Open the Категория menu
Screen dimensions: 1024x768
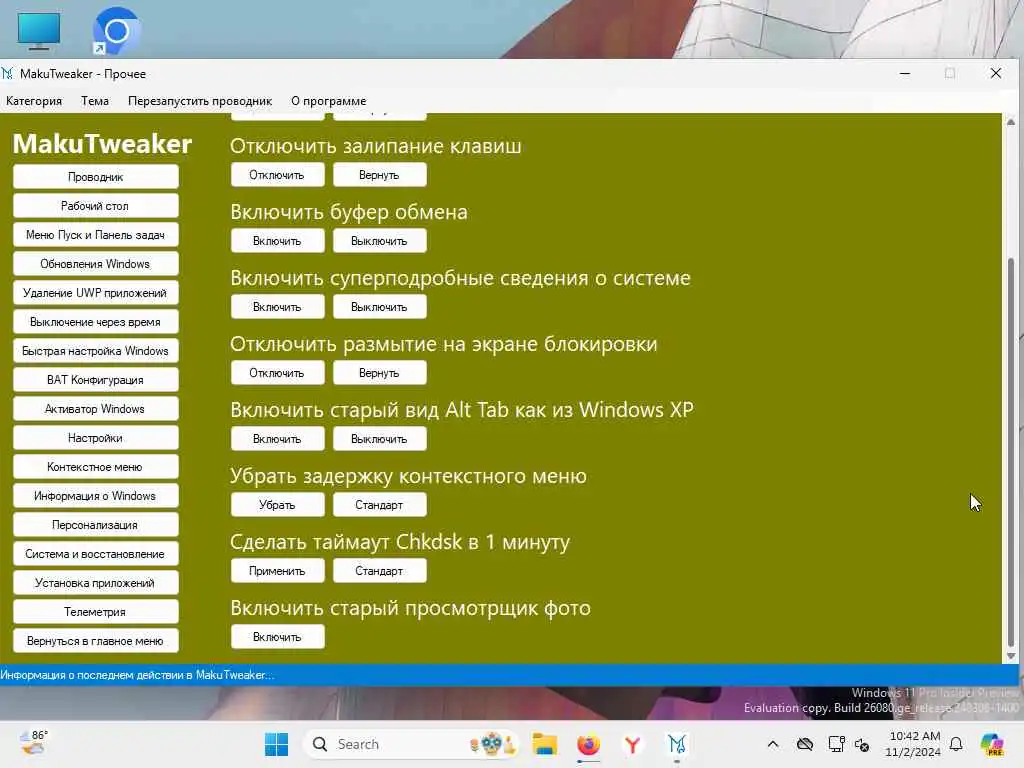click(34, 101)
